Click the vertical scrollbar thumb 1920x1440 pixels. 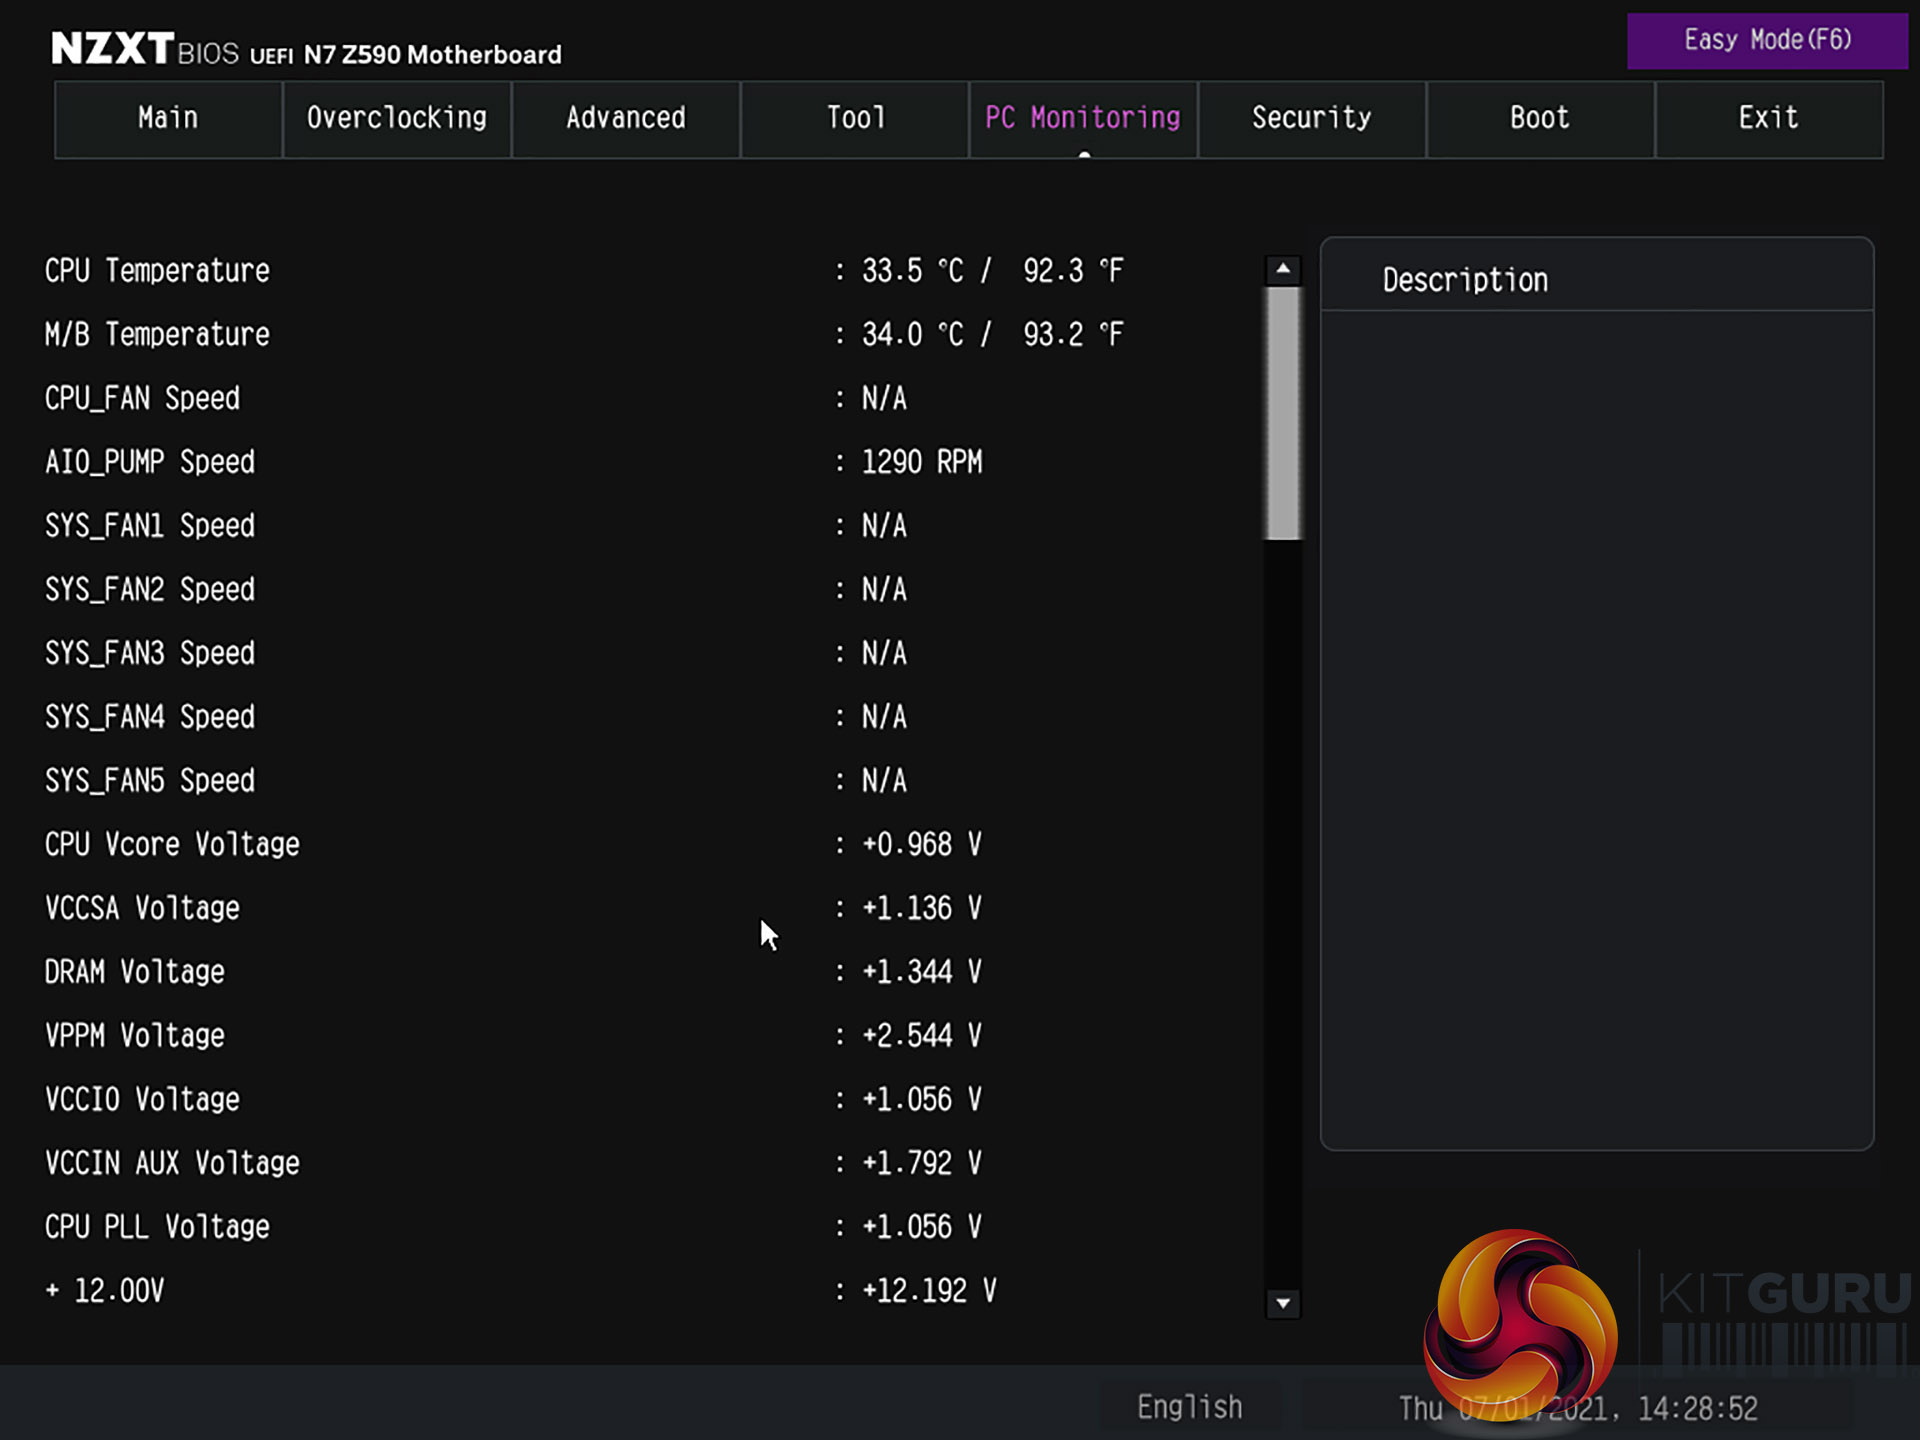click(1282, 413)
